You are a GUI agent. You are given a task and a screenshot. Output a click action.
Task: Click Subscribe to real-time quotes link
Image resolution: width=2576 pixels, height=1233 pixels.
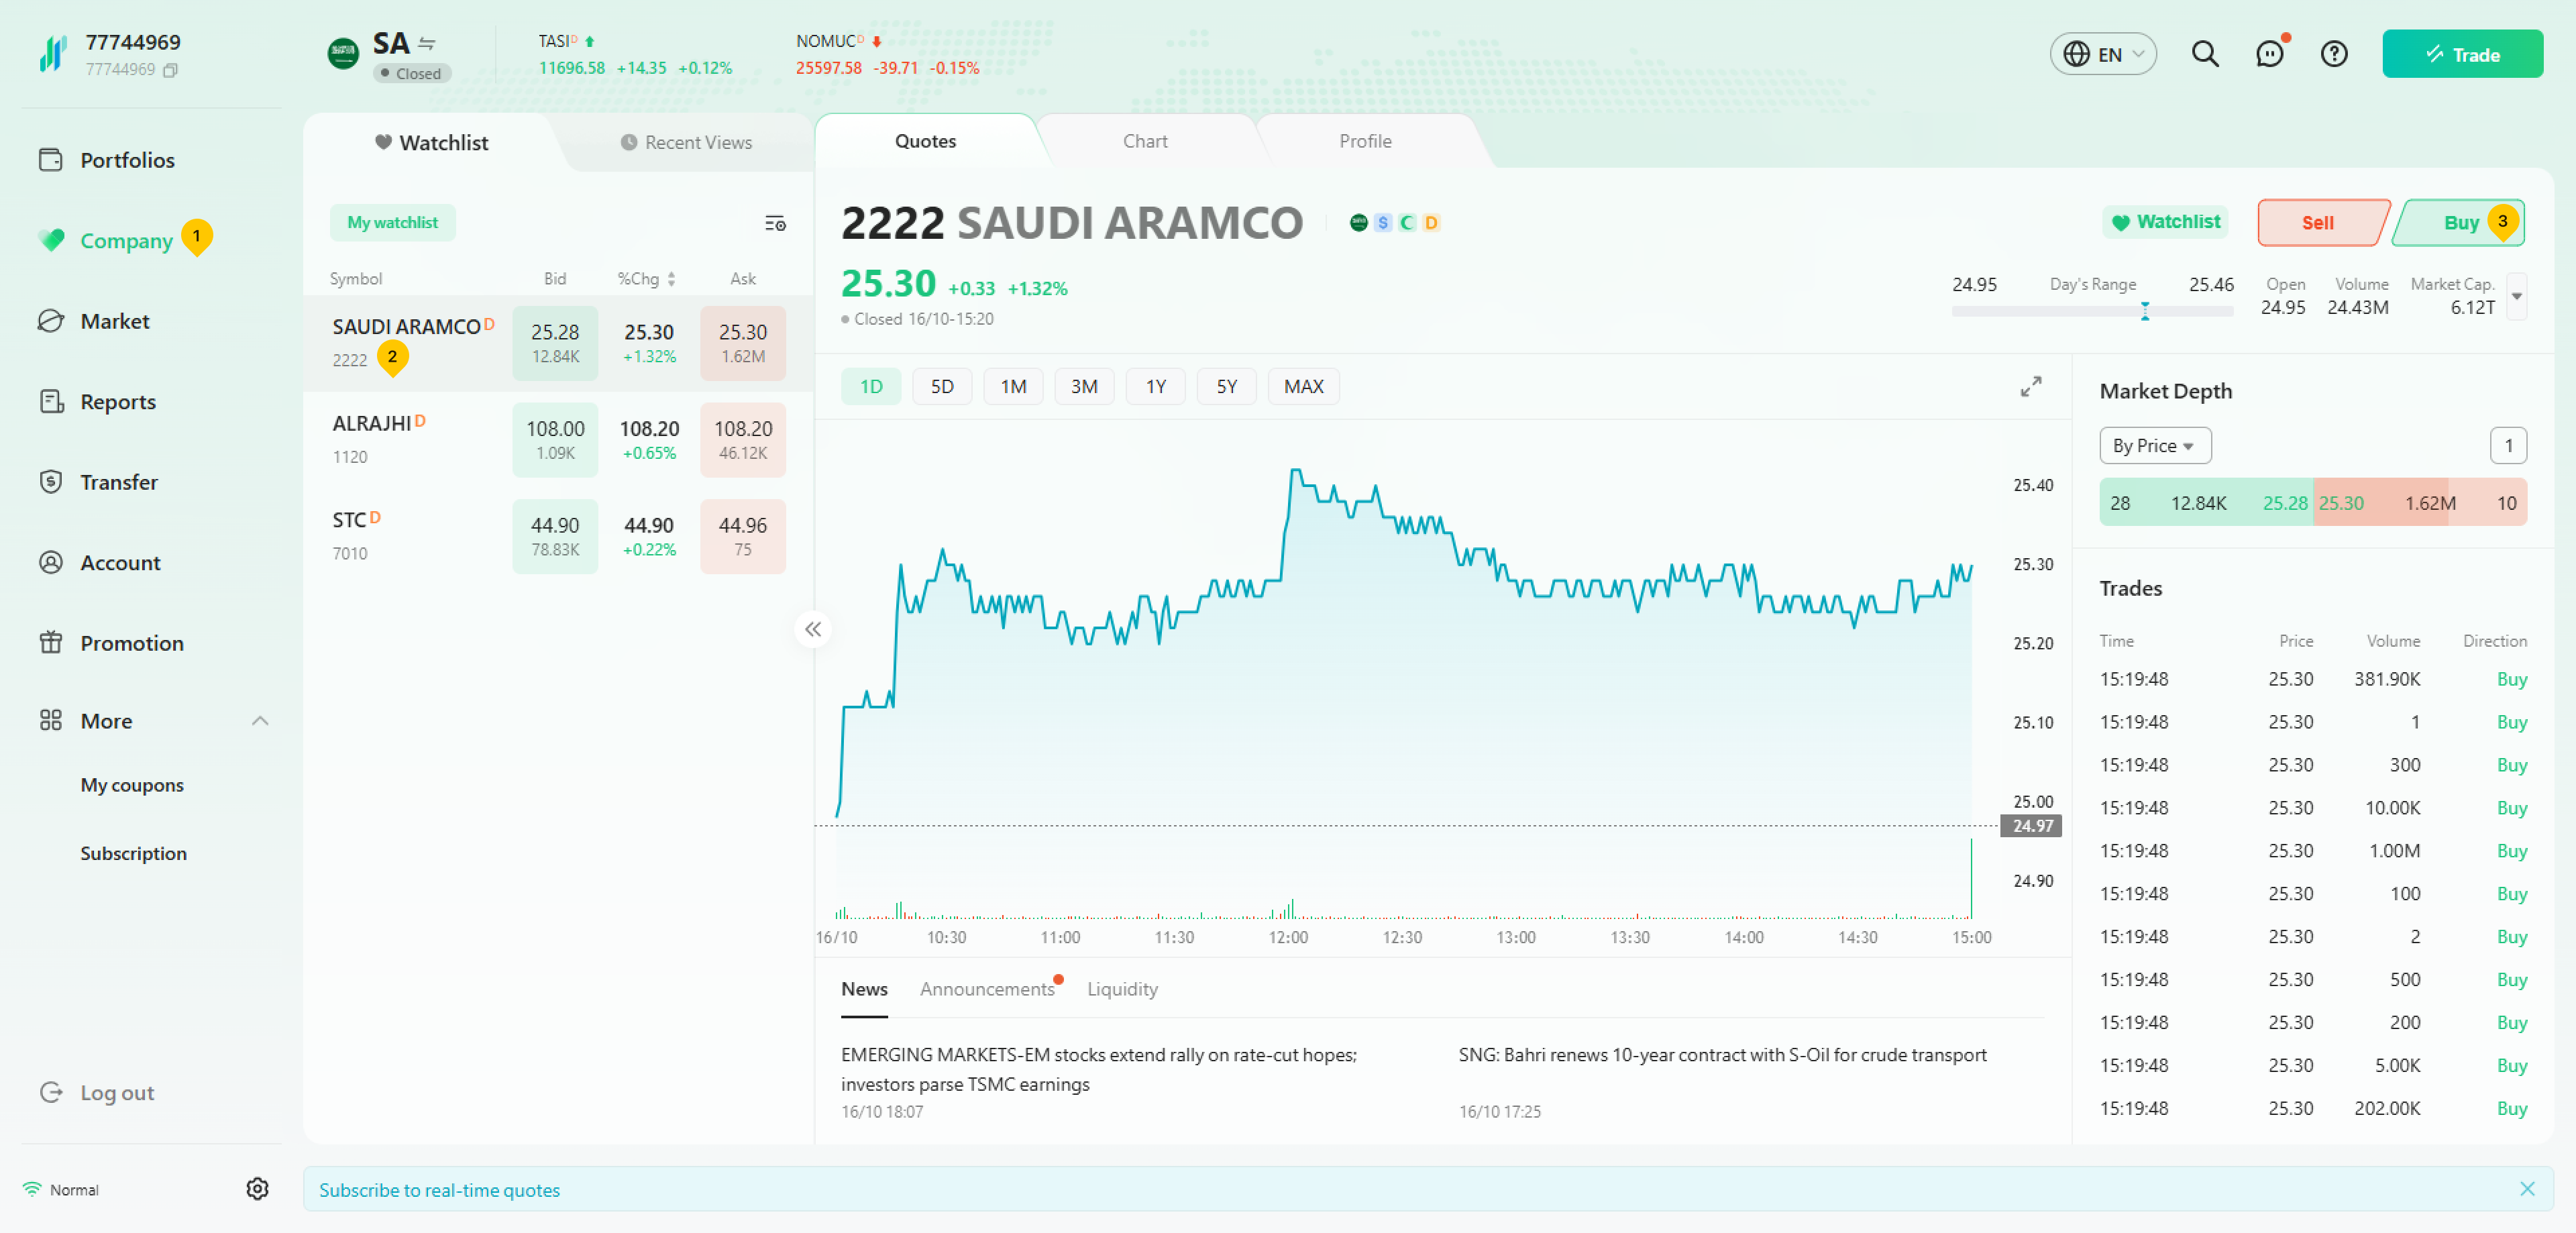pos(439,1190)
